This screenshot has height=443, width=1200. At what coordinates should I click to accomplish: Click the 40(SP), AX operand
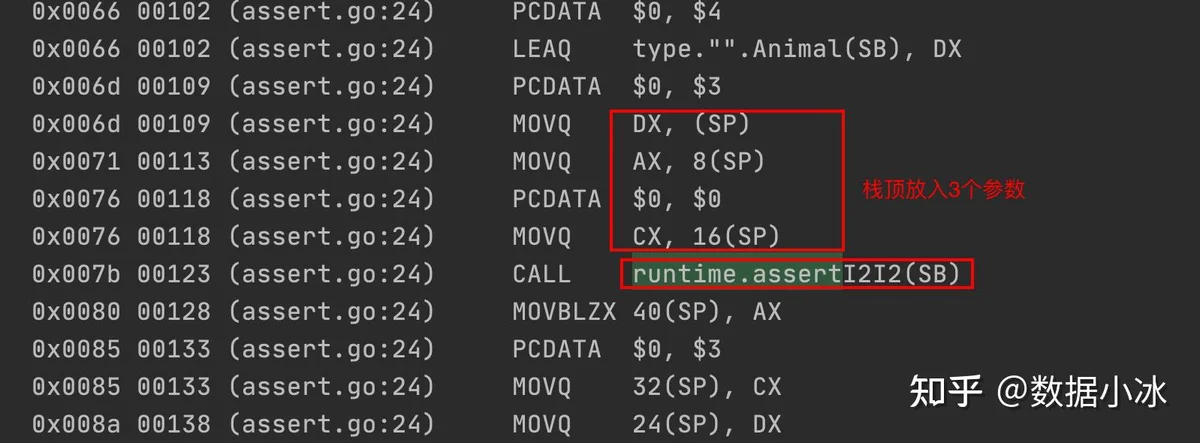click(x=706, y=312)
